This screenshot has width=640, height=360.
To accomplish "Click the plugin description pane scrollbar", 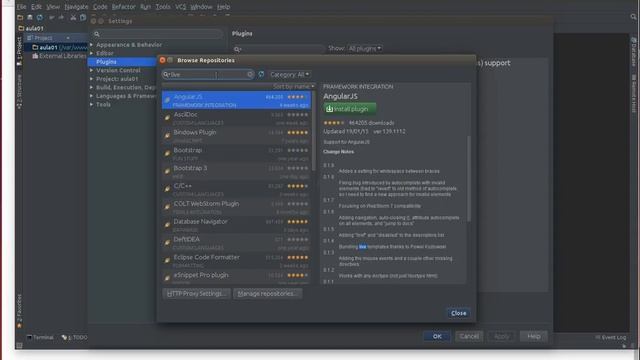I will coord(469,178).
